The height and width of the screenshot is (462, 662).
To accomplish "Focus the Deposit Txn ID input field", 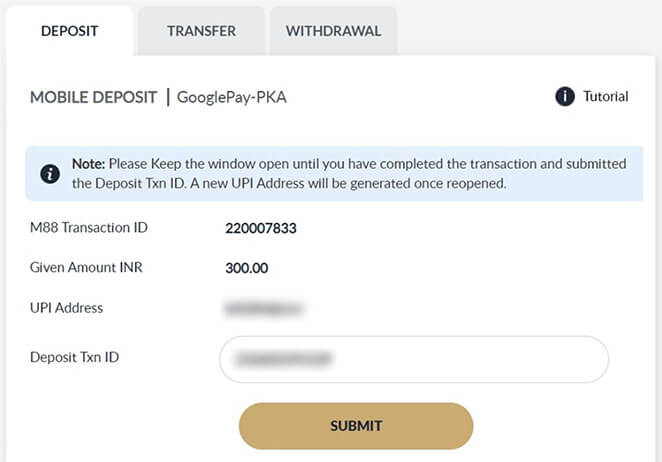I will point(413,358).
